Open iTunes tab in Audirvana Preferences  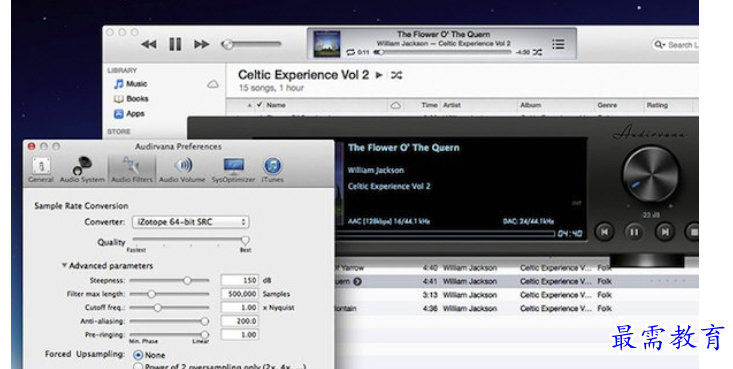click(x=273, y=170)
